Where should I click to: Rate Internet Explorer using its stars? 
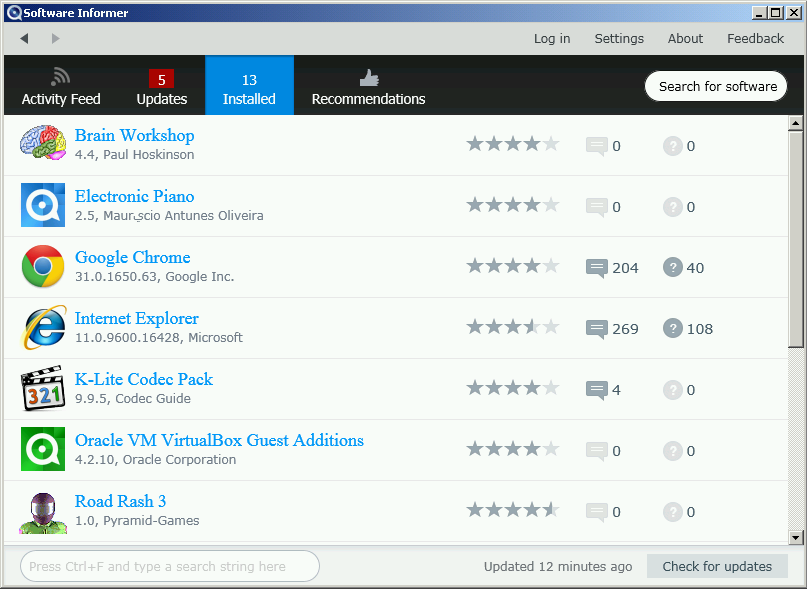513,327
